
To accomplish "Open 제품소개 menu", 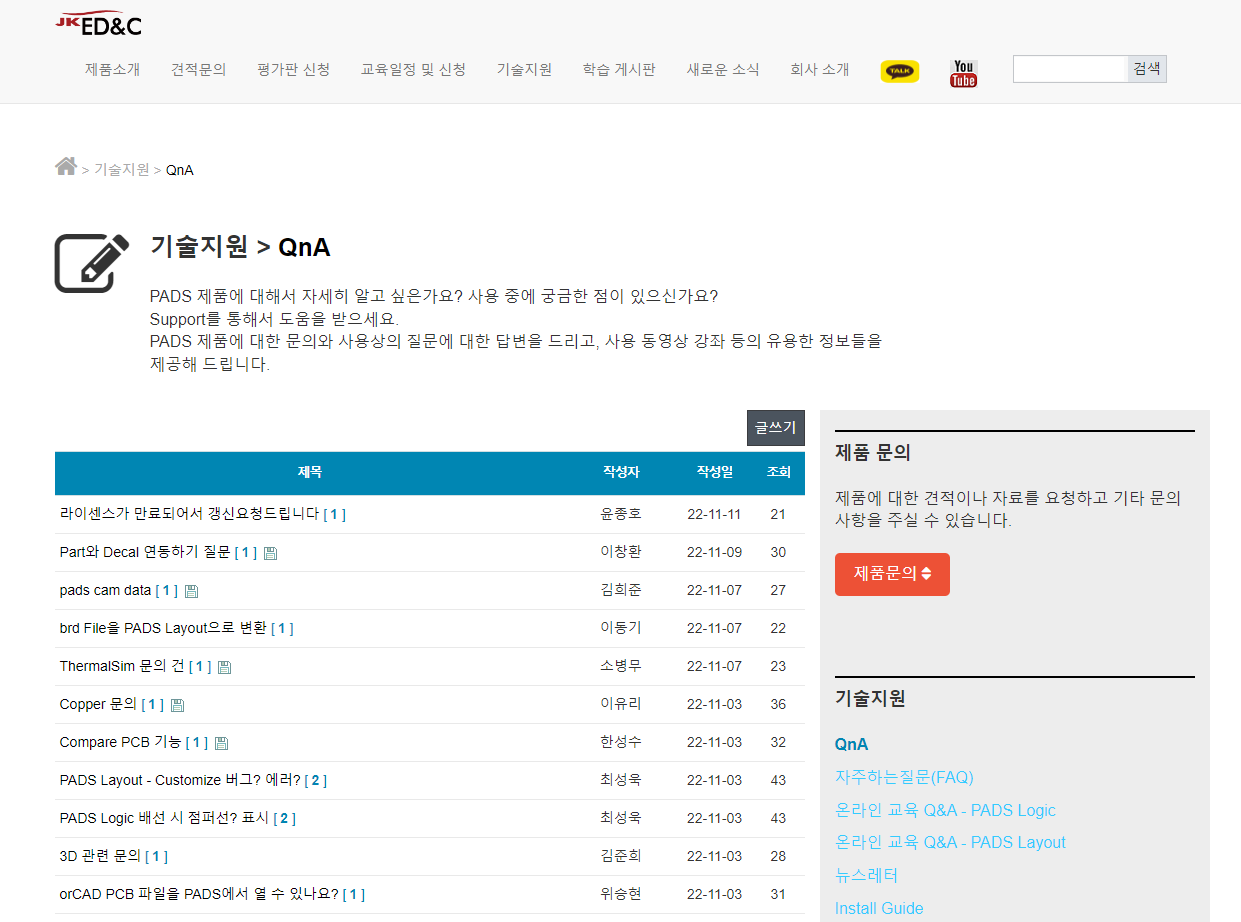I will tap(113, 69).
